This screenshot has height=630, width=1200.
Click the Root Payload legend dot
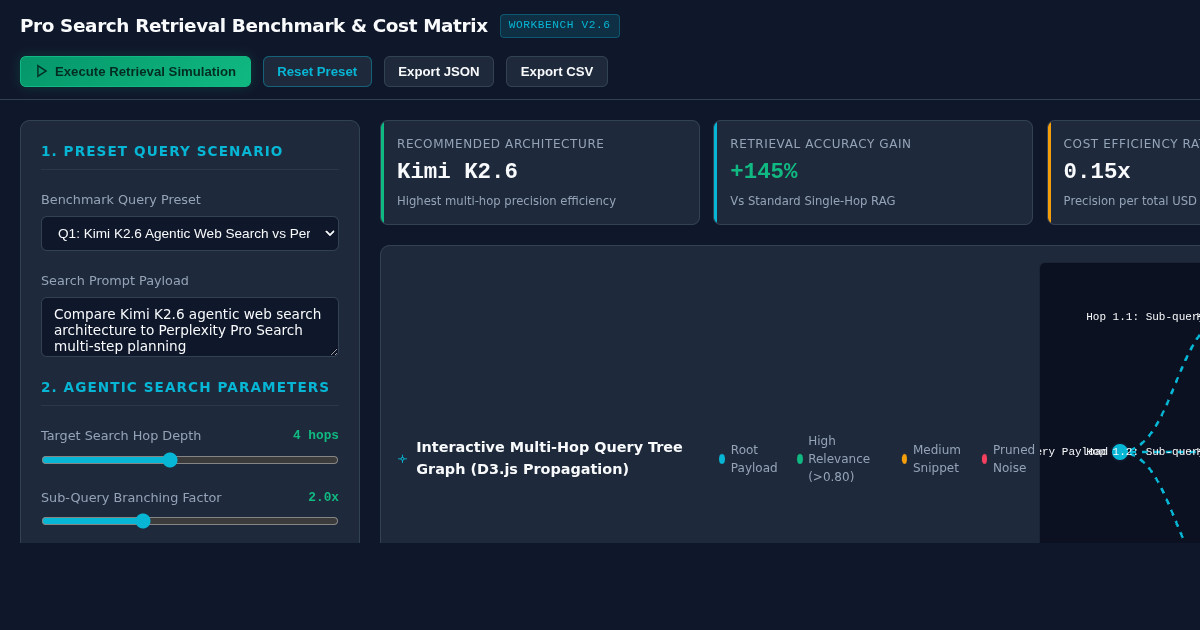tap(722, 459)
